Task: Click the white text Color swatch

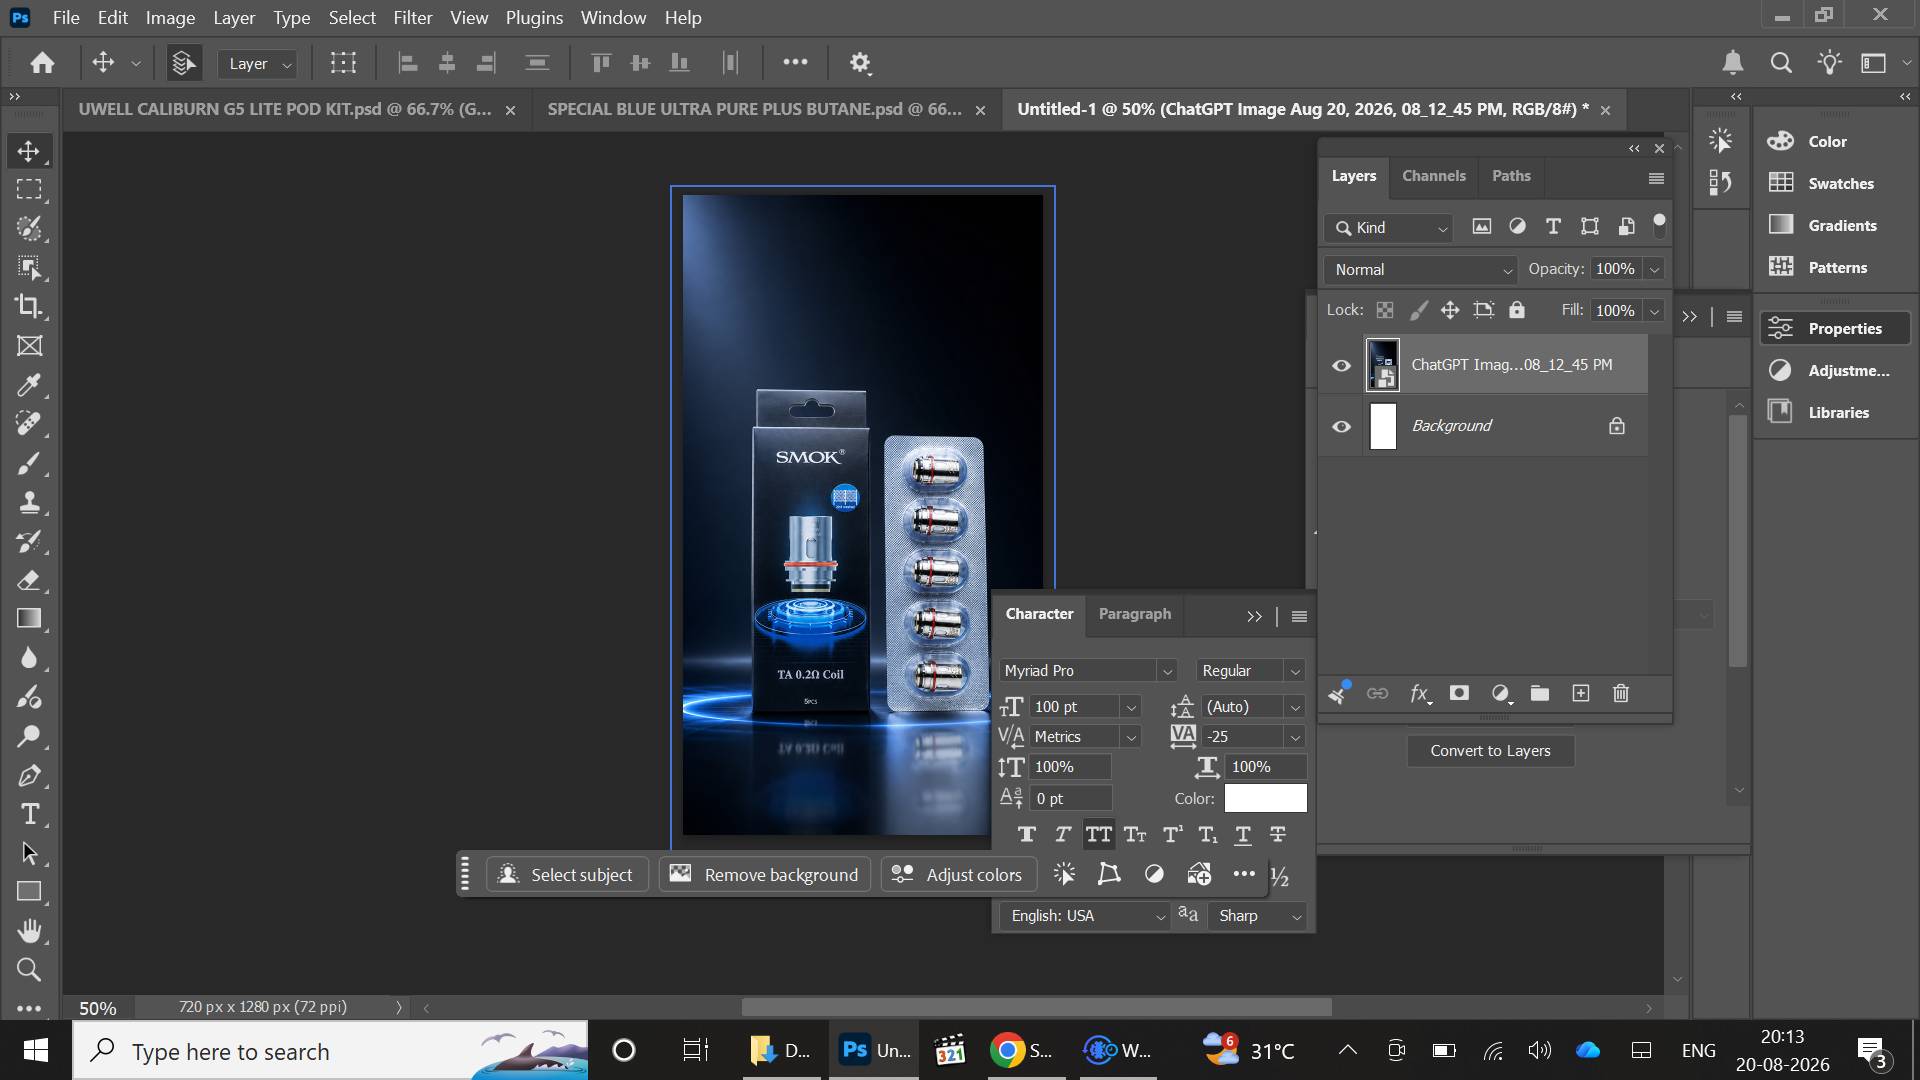Action: 1265,798
